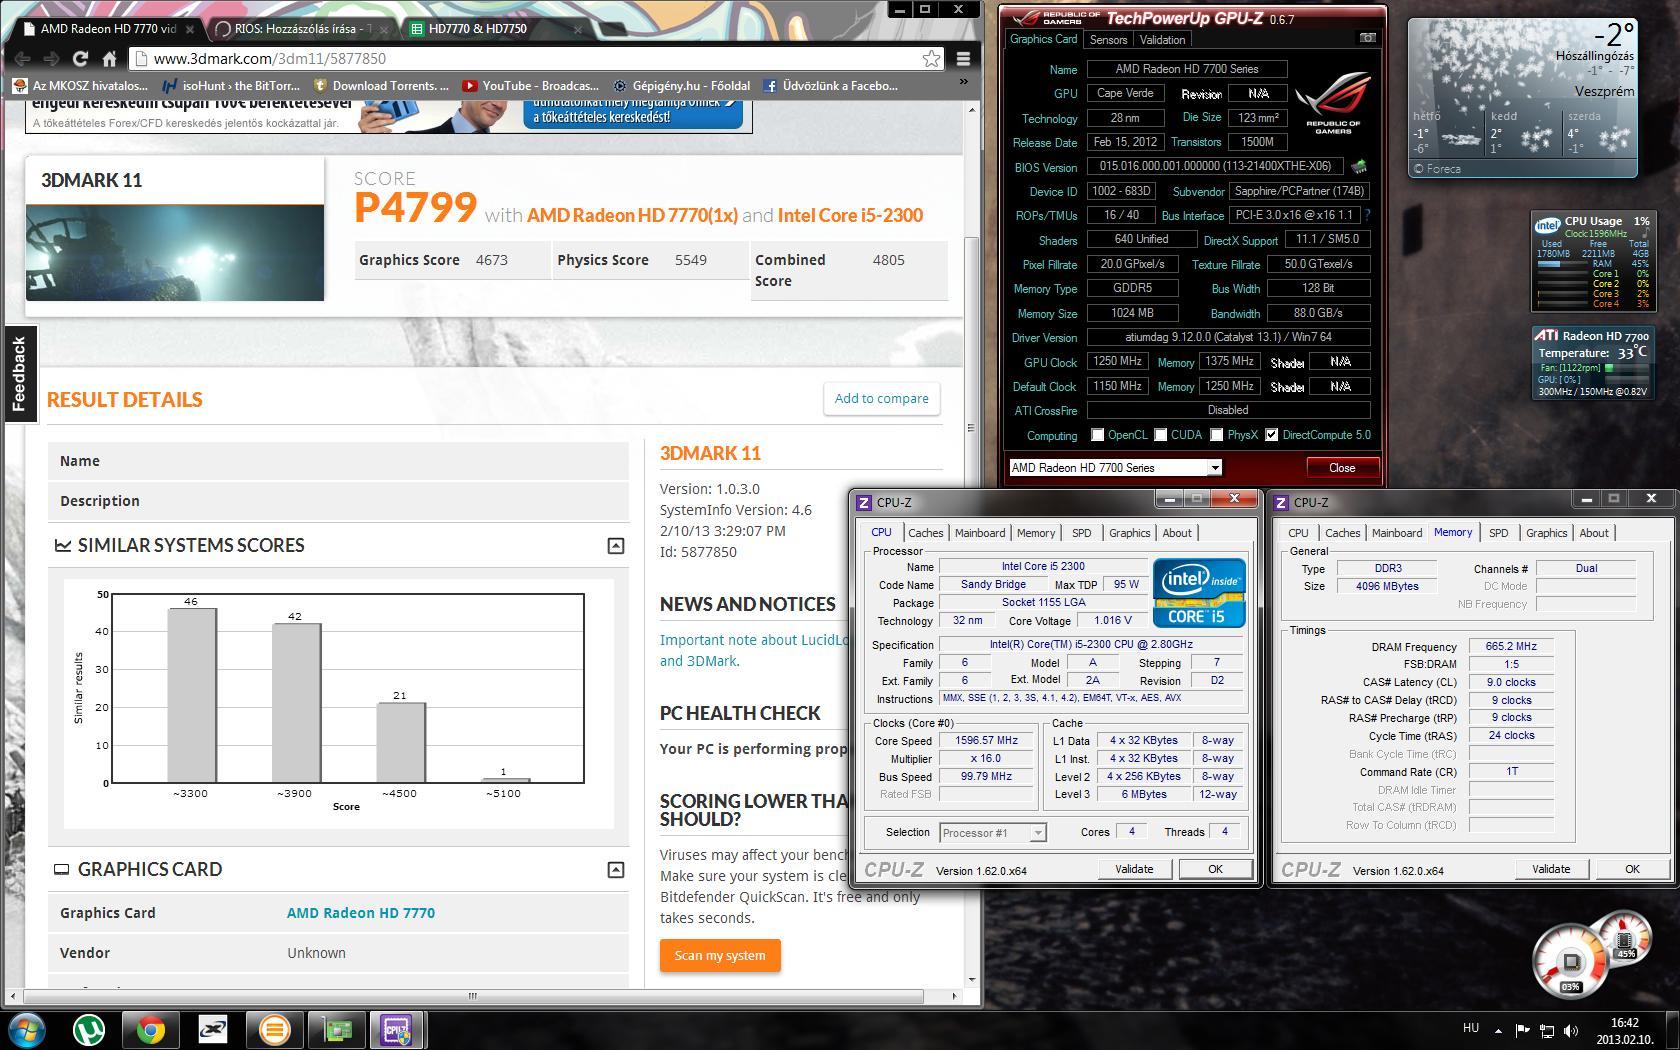Toggle the DirectCompute 5.0 checkbox
The width and height of the screenshot is (1680, 1050).
point(1271,435)
